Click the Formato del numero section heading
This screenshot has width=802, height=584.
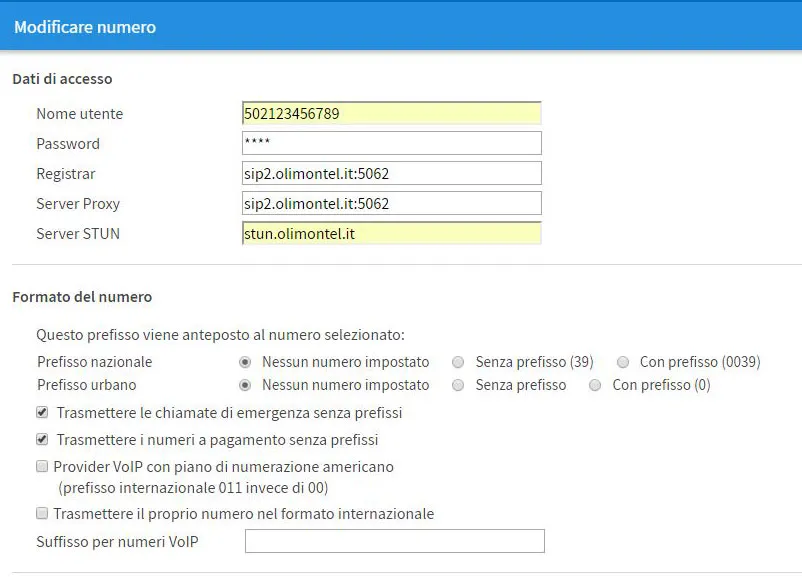[82, 297]
